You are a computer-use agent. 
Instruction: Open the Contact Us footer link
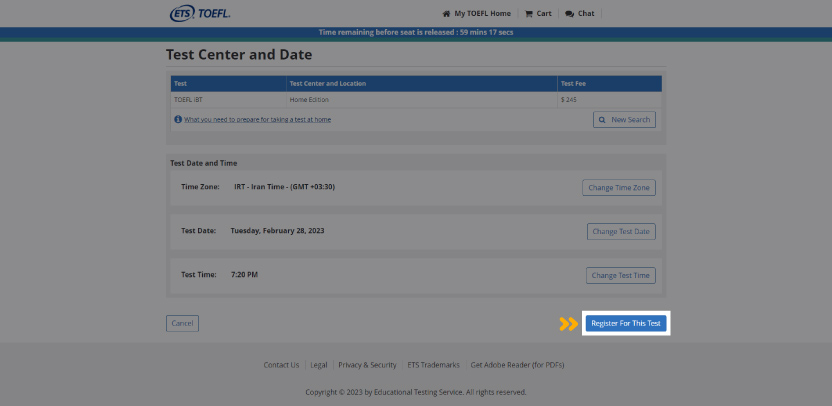(281, 365)
